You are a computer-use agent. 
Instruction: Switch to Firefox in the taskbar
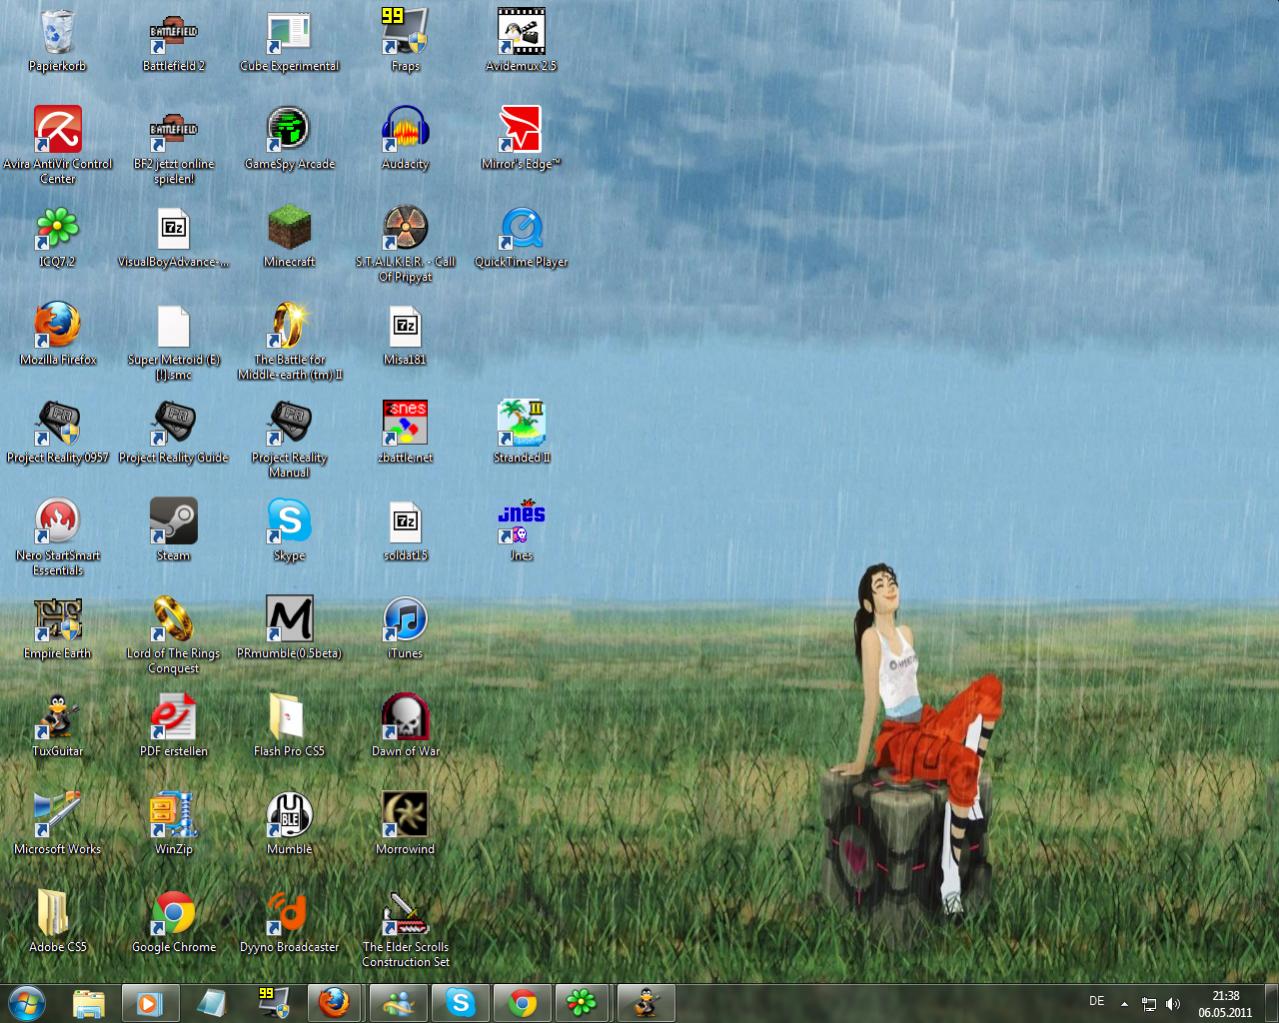pyautogui.click(x=336, y=1003)
